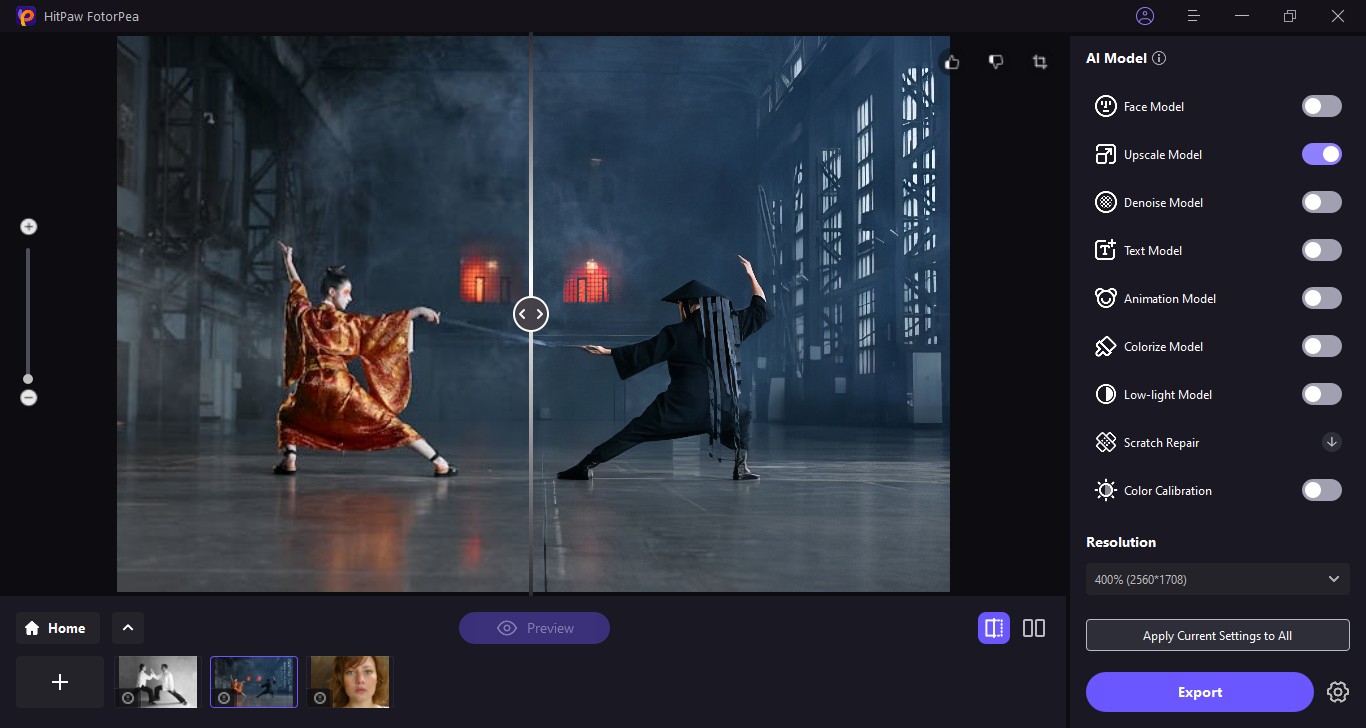Image resolution: width=1366 pixels, height=728 pixels.
Task: Remove the woman portrait thumbnail image
Action: 321,698
